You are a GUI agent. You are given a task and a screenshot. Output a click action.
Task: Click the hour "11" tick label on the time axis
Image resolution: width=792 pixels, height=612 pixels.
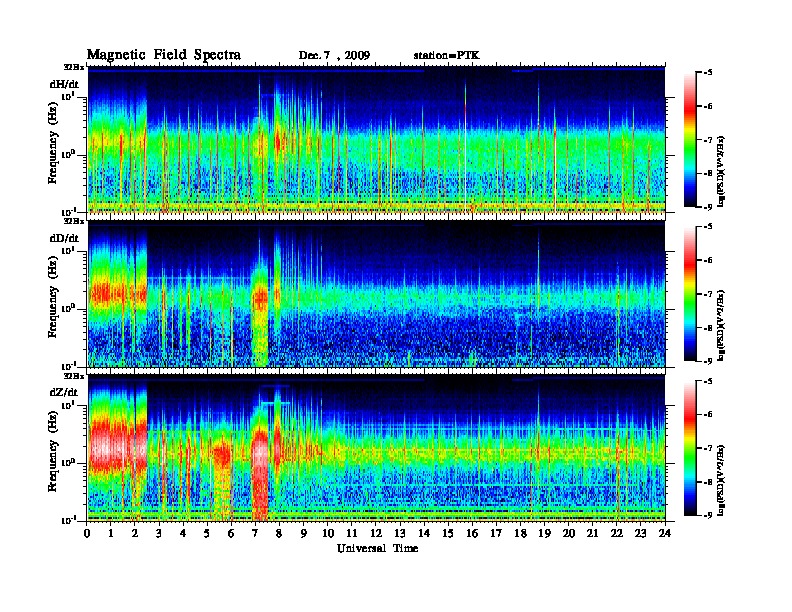coord(352,533)
